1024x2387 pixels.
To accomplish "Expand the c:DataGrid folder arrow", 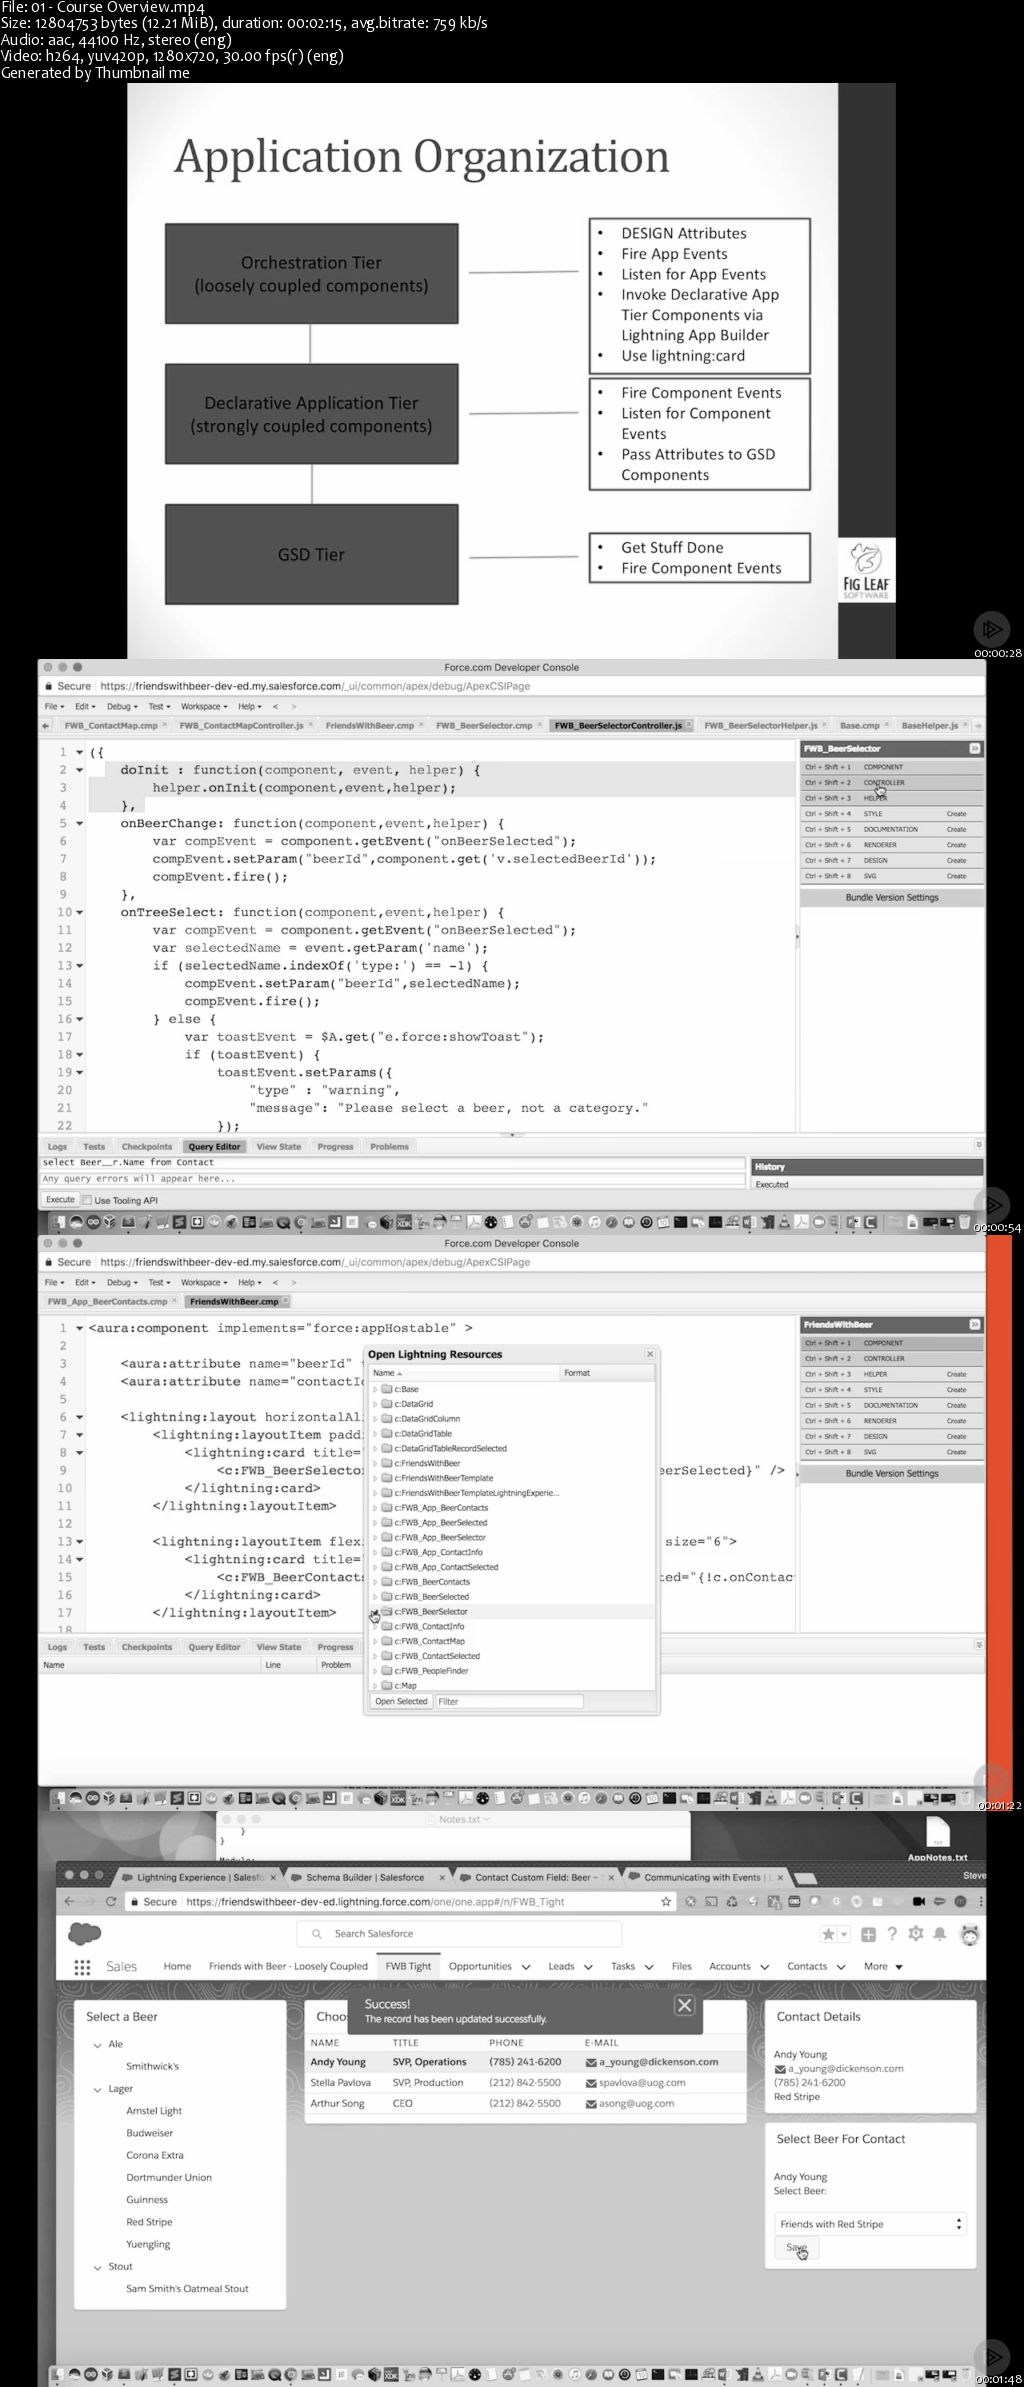I will point(375,1404).
